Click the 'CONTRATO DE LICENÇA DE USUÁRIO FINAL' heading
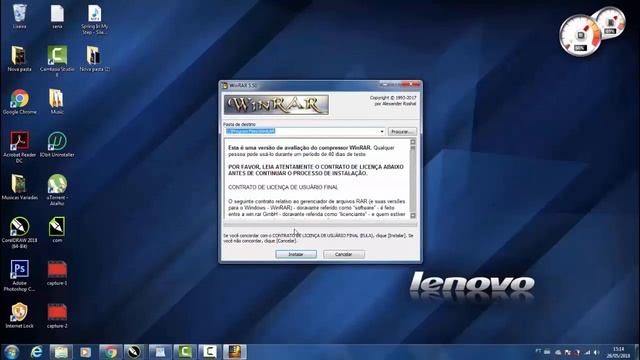Viewport: 640px width, 360px height. [283, 187]
